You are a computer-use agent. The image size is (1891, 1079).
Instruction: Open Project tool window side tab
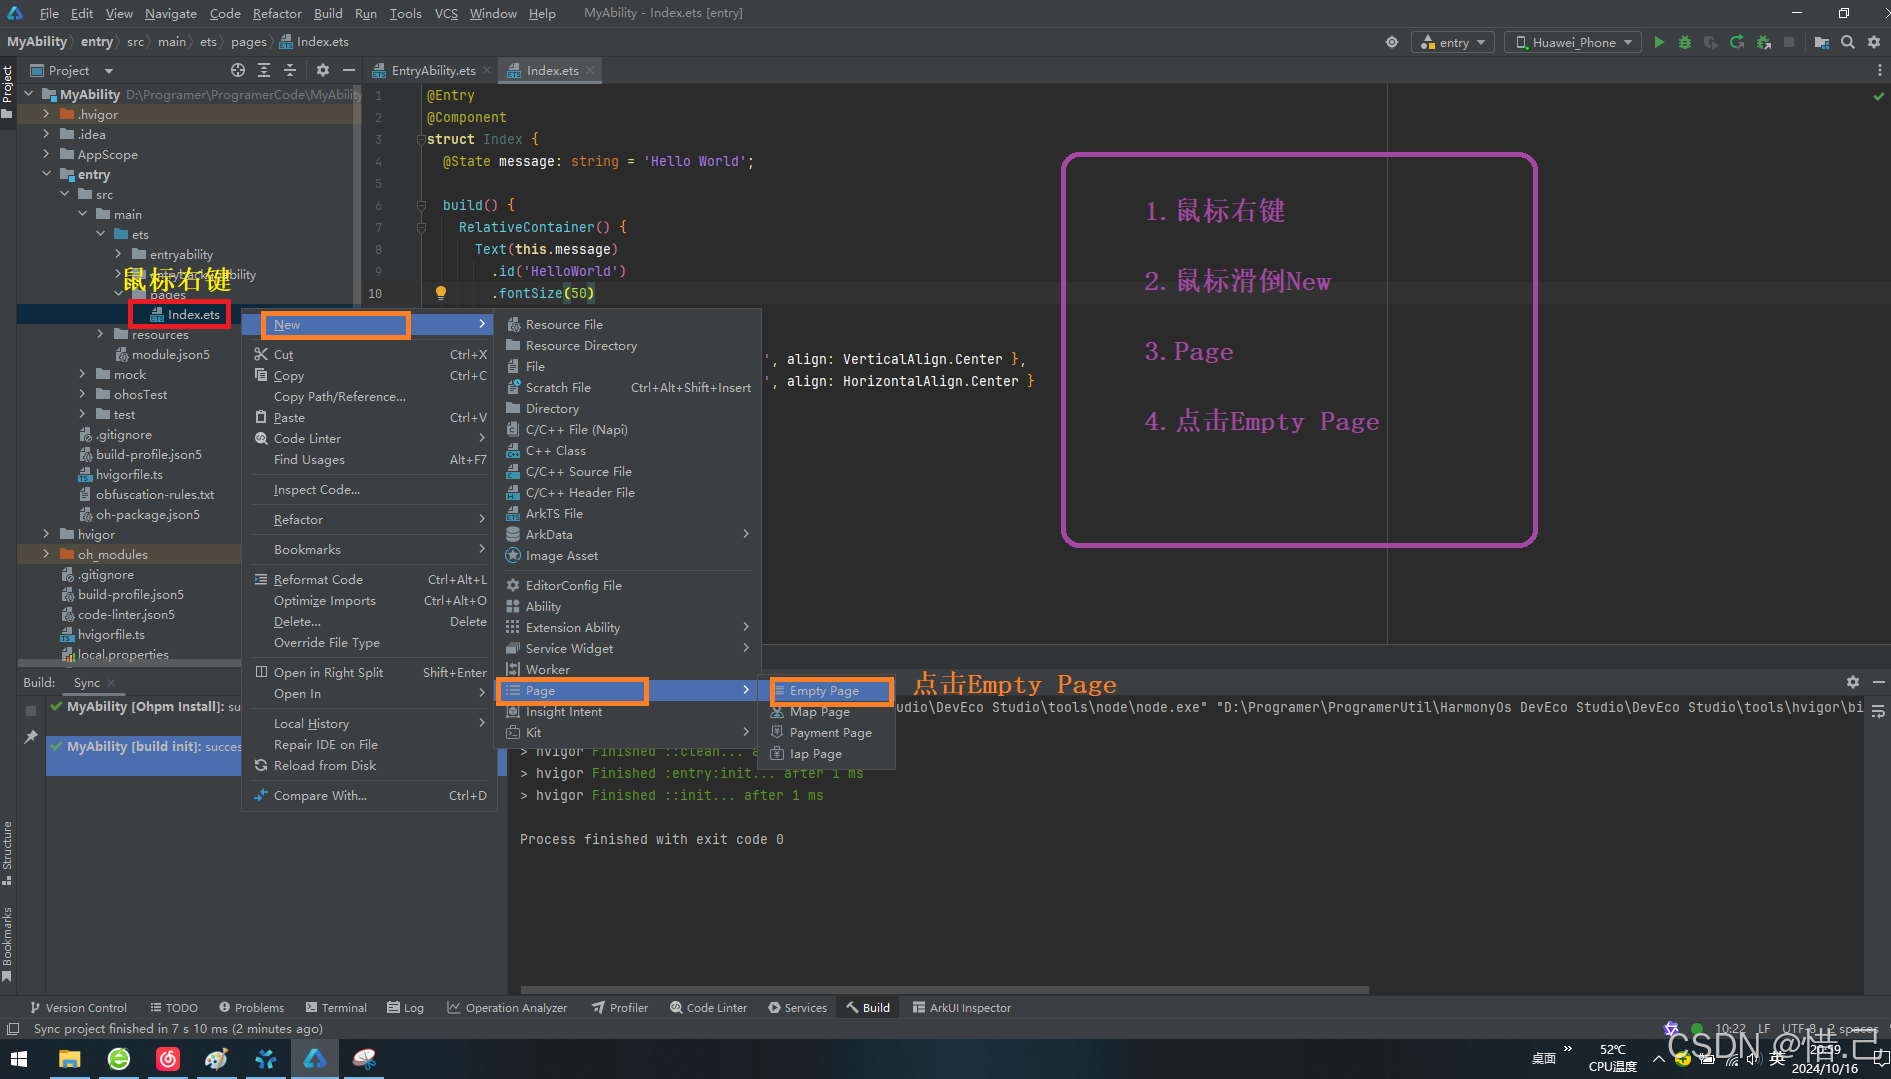(8, 90)
